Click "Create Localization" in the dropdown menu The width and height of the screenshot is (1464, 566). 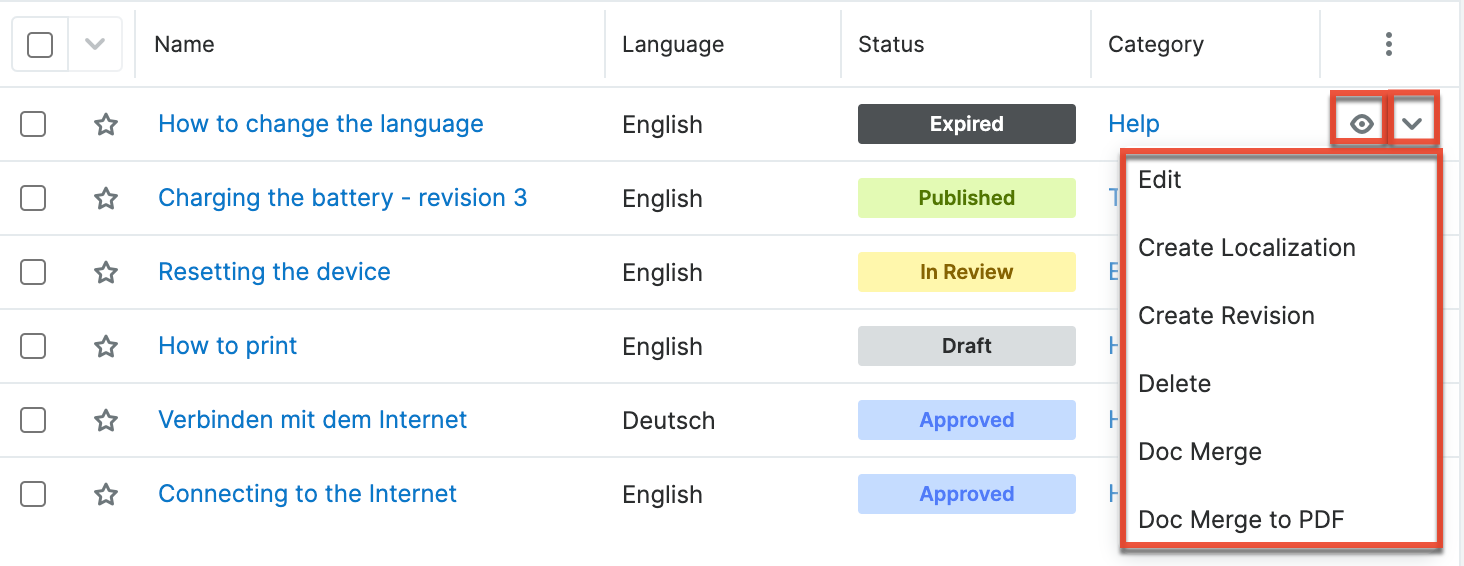pos(1246,248)
